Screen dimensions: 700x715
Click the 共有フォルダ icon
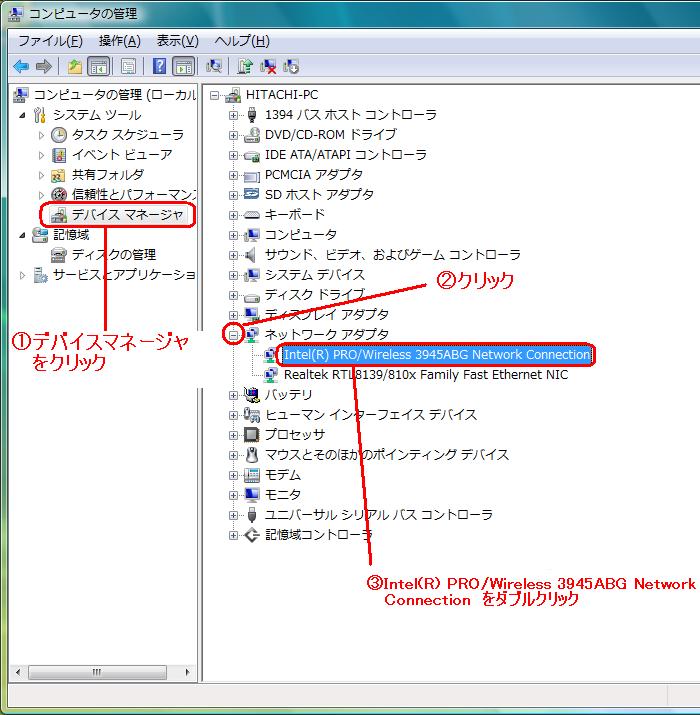click(58, 175)
